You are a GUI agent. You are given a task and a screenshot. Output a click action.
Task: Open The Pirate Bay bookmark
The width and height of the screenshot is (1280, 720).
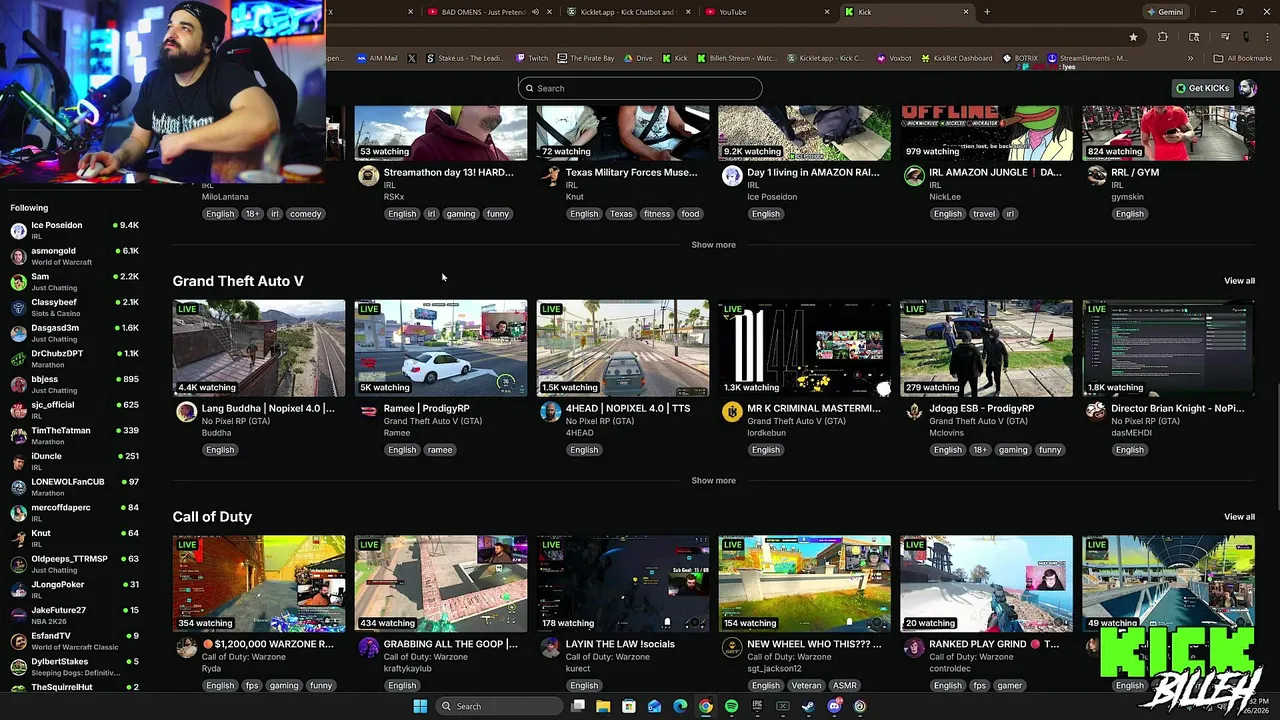click(586, 58)
